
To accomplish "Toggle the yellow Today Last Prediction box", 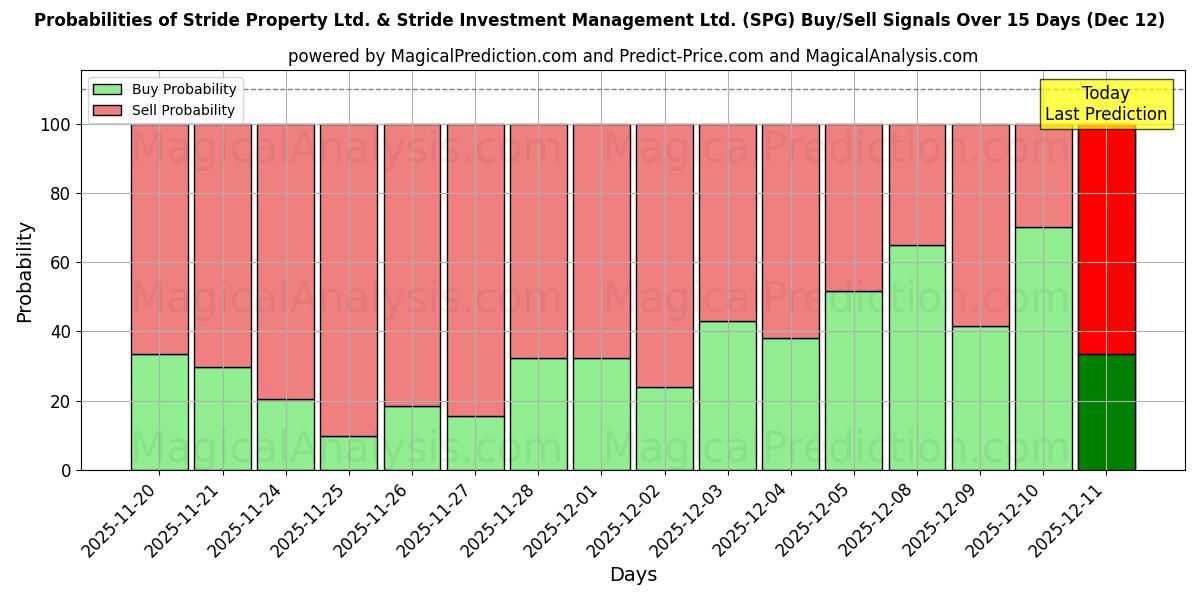I will click(x=1106, y=100).
